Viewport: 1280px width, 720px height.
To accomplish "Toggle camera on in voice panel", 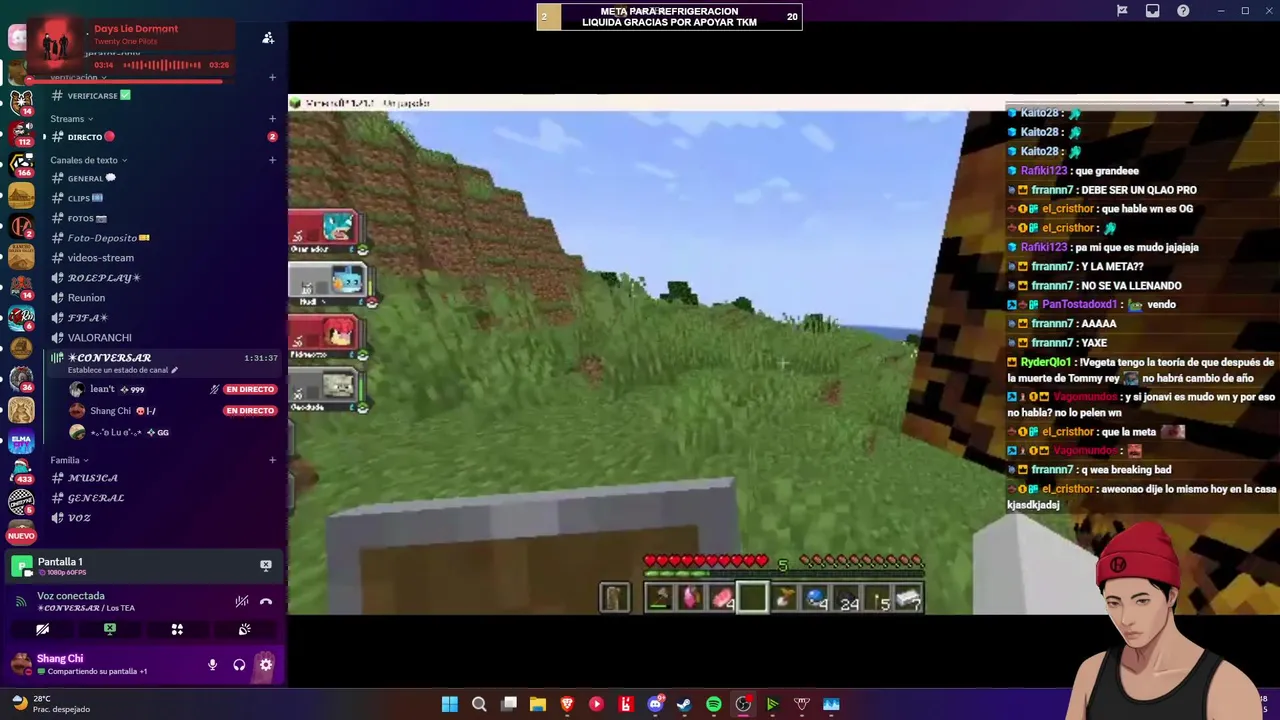I will pos(42,629).
